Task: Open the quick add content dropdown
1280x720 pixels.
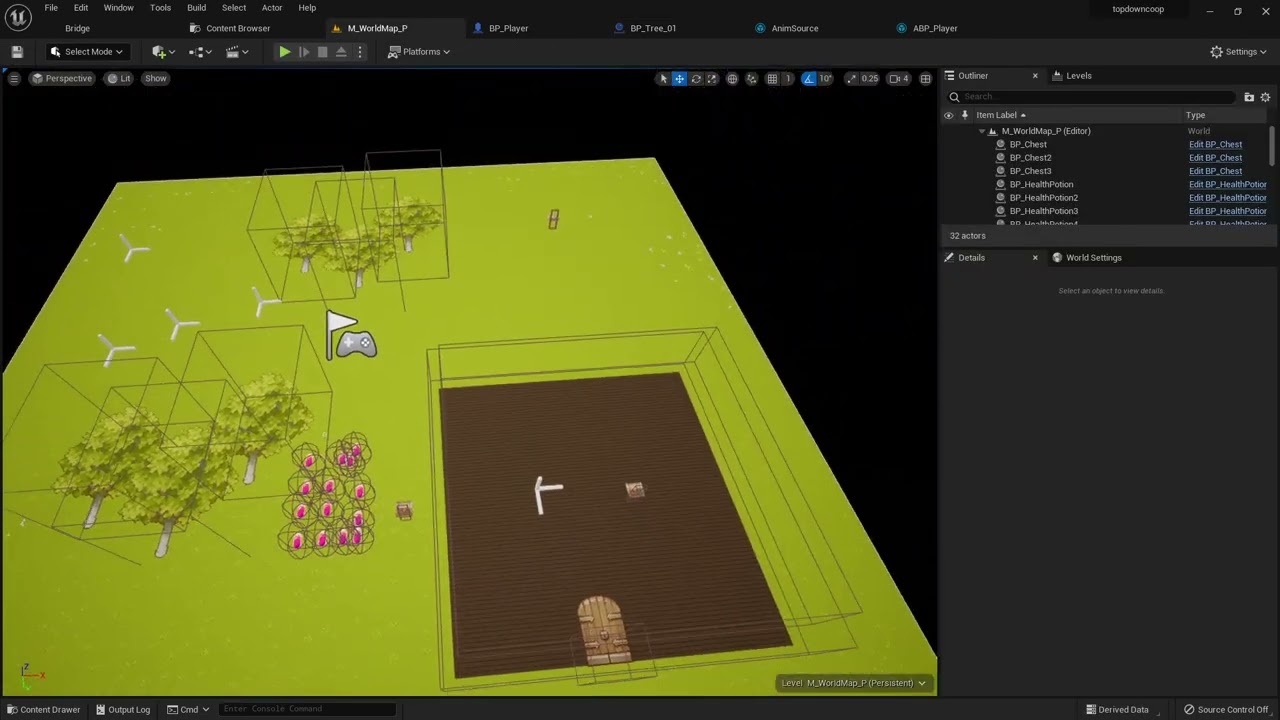Action: click(x=164, y=52)
